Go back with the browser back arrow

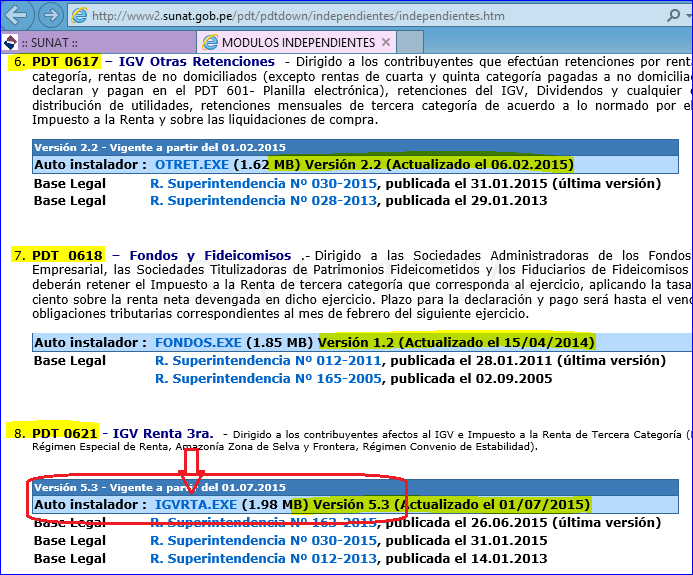16,15
